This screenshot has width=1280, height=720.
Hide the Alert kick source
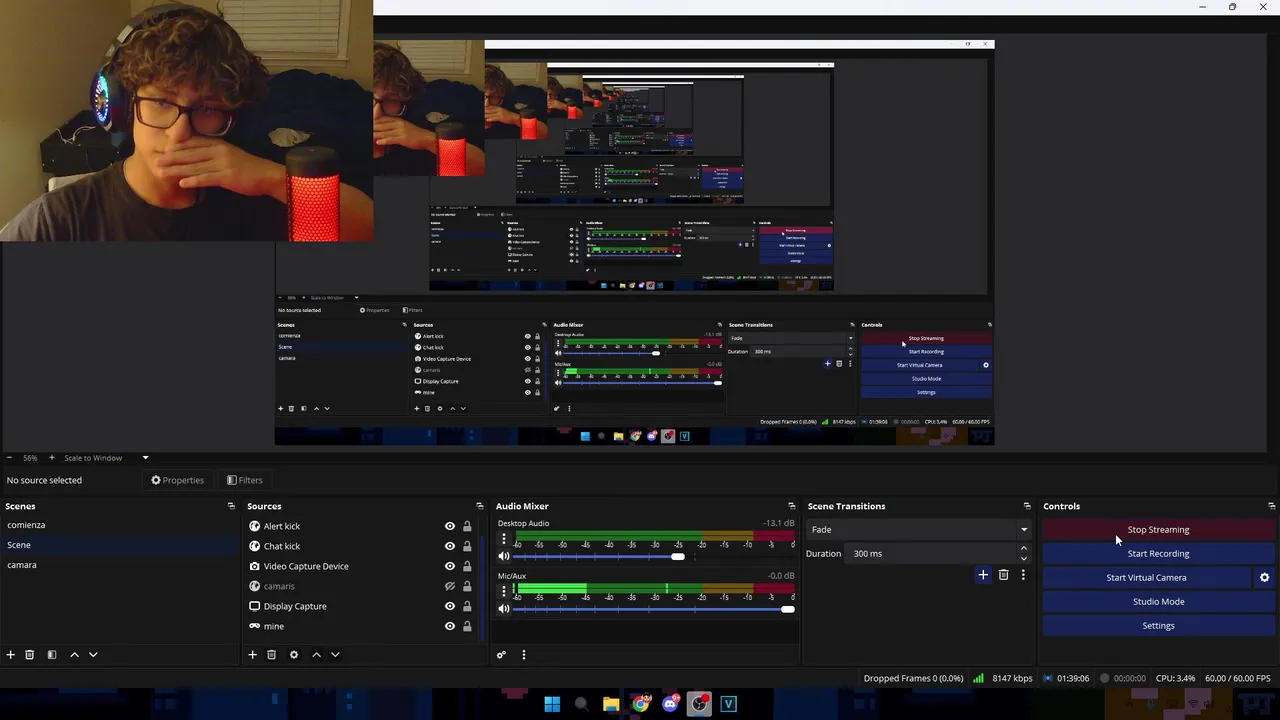(450, 526)
